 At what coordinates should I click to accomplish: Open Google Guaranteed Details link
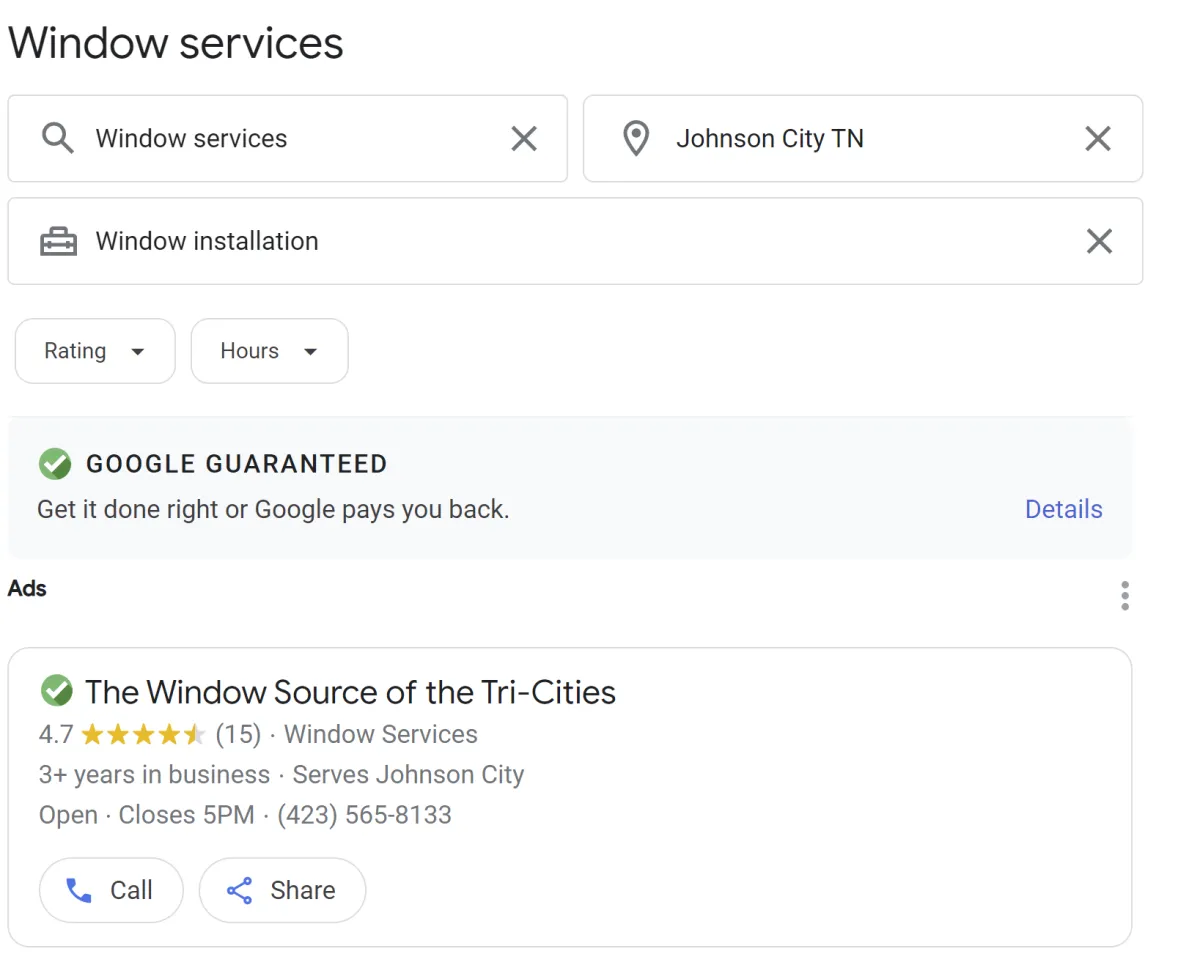[1063, 509]
